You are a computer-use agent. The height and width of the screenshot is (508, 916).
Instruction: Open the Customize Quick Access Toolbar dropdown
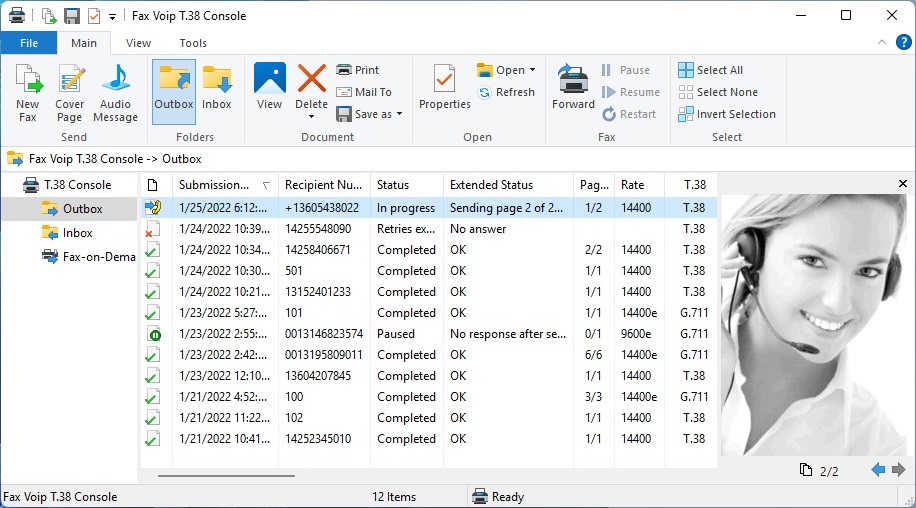pyautogui.click(x=112, y=17)
